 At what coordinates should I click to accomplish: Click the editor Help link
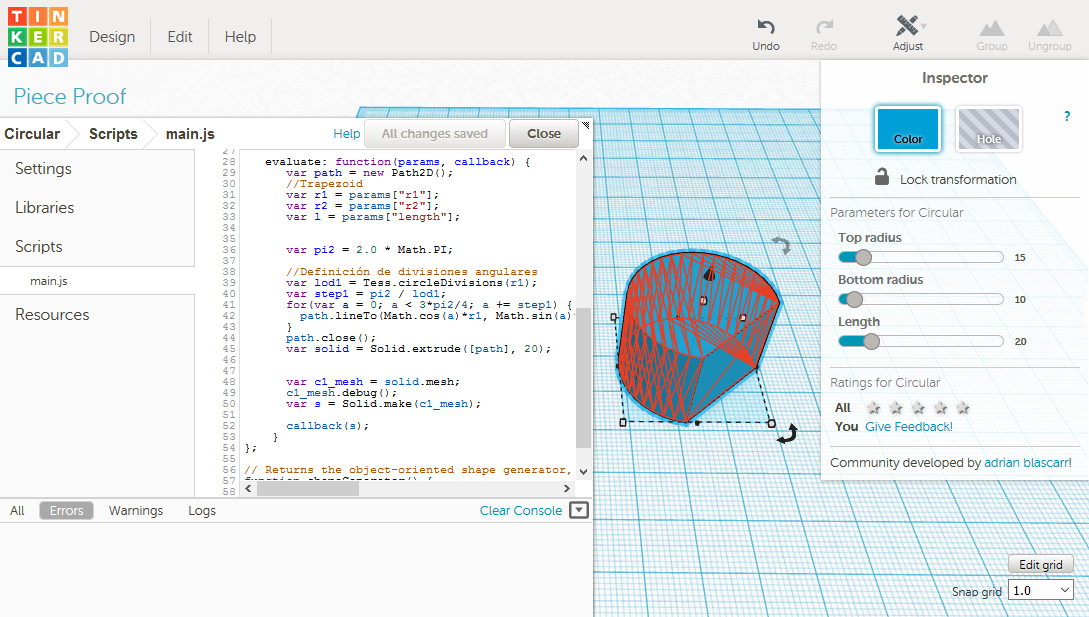pyautogui.click(x=347, y=133)
